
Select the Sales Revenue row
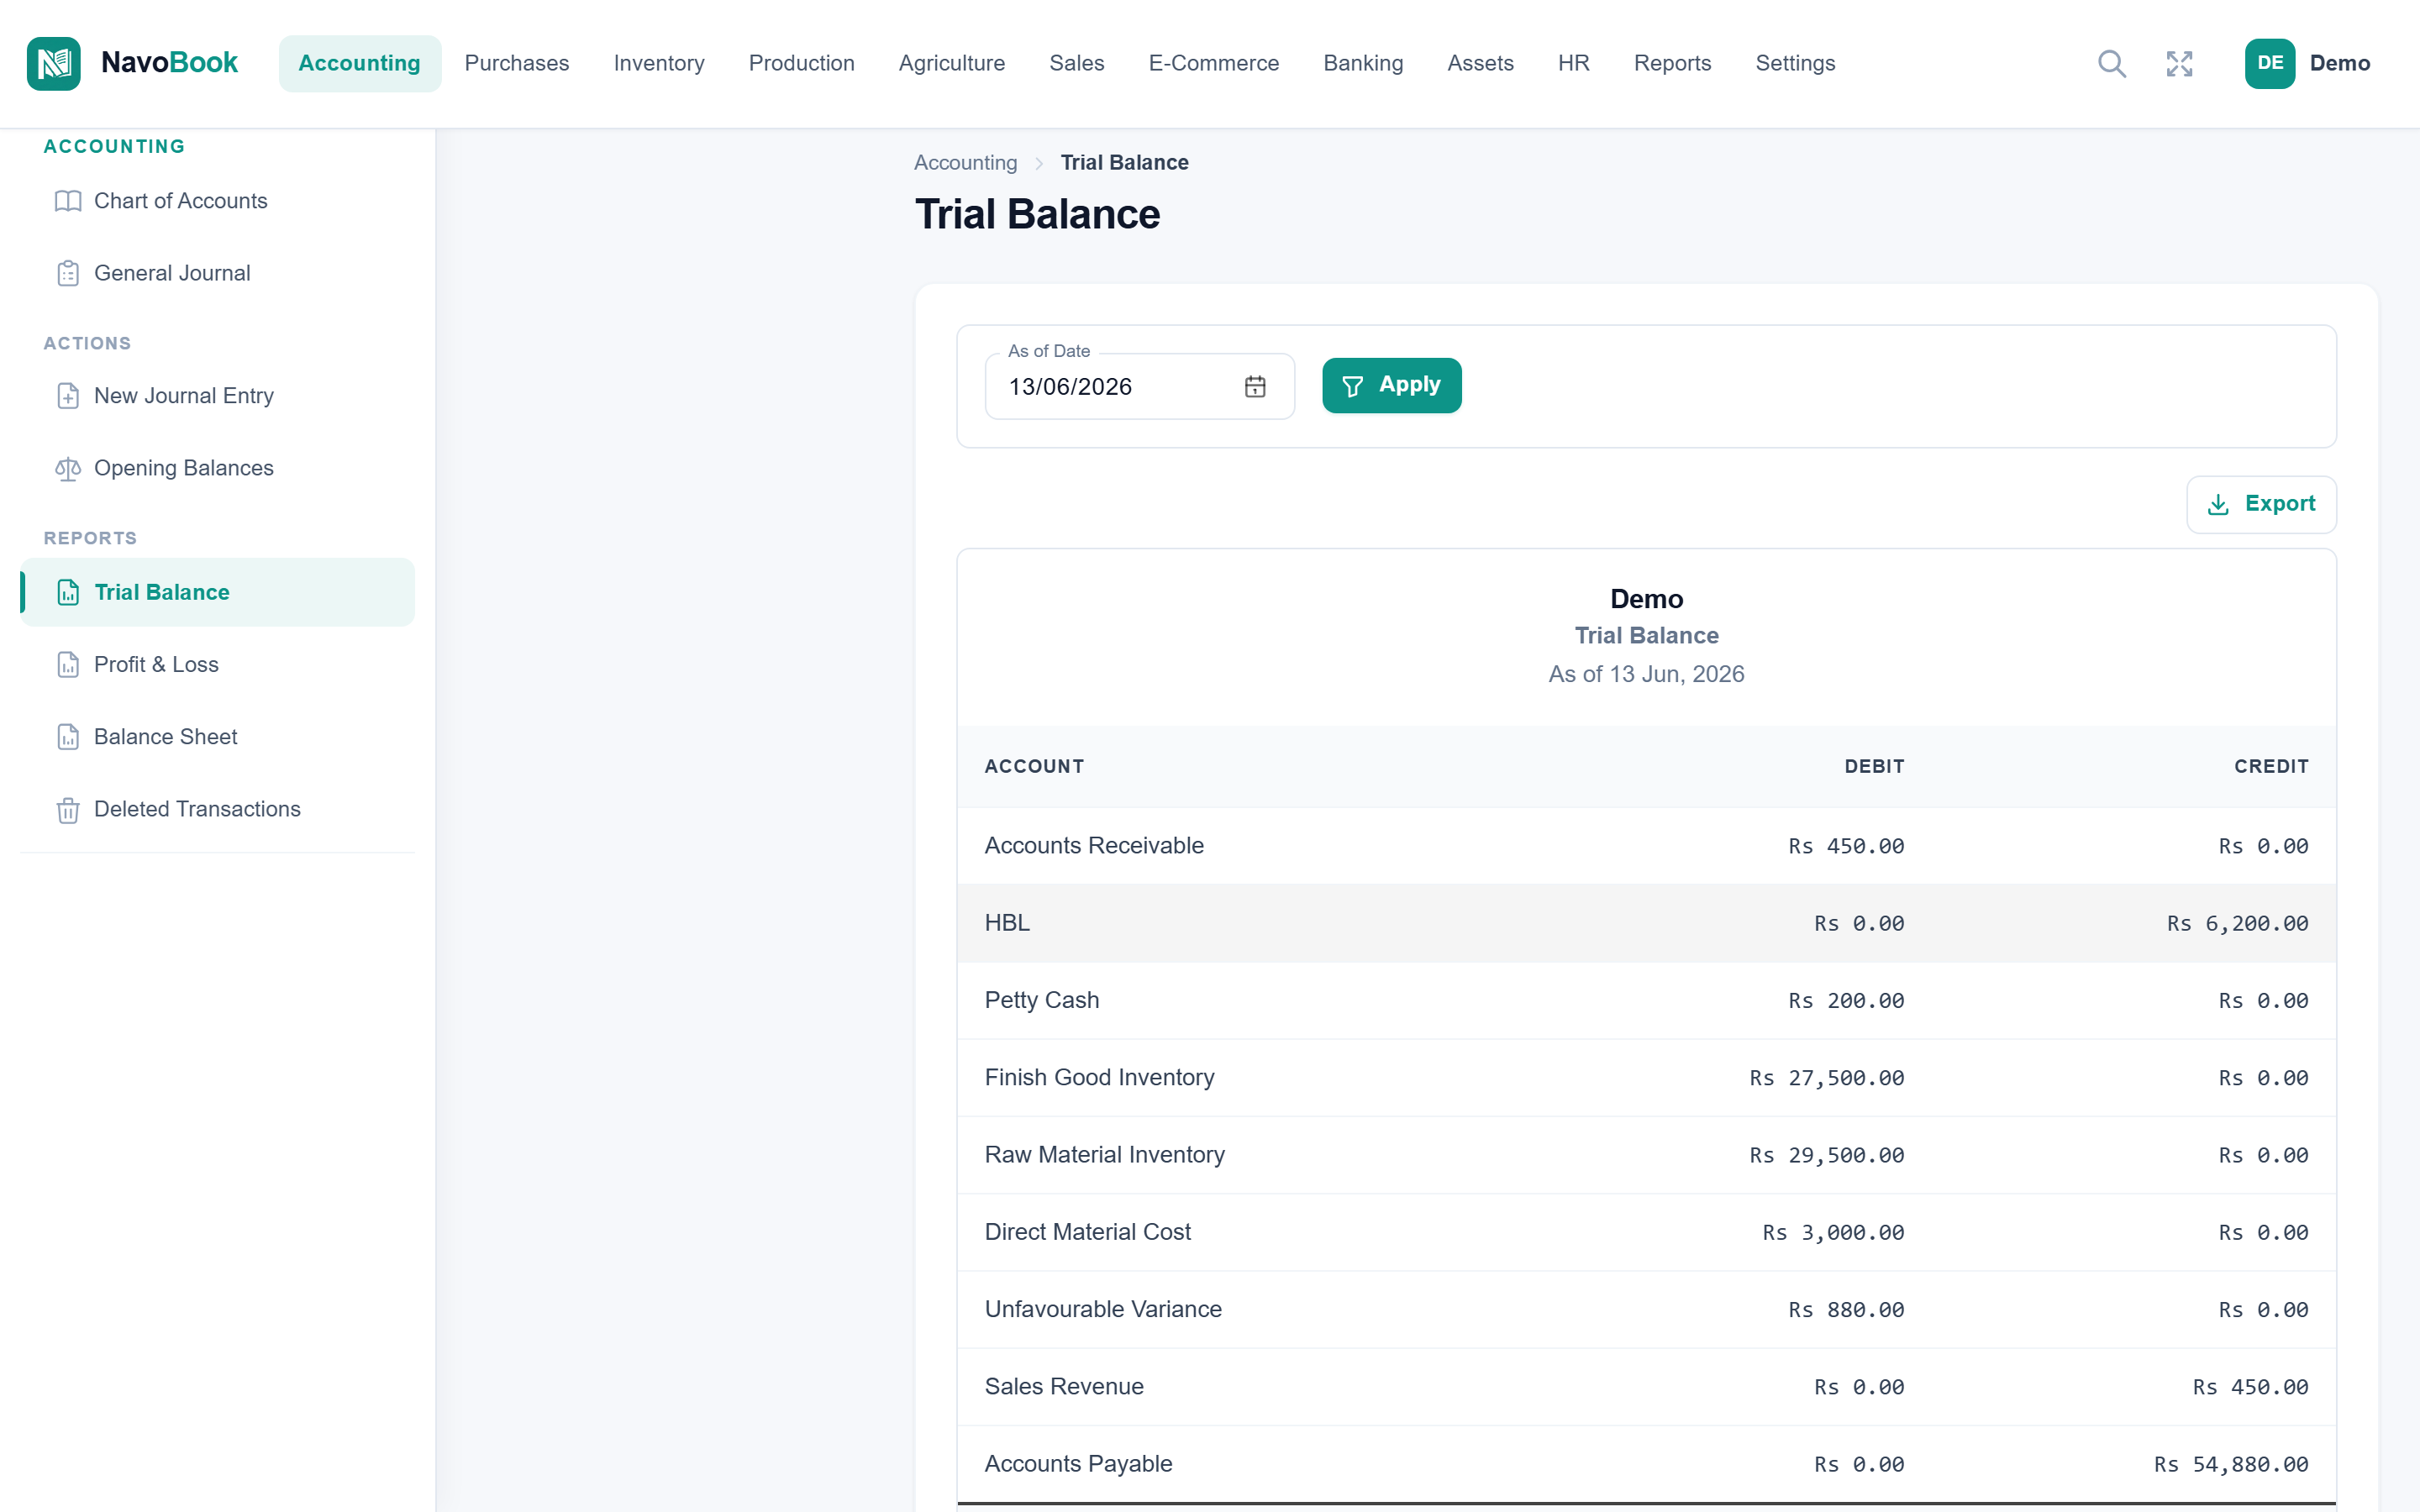point(1646,1387)
